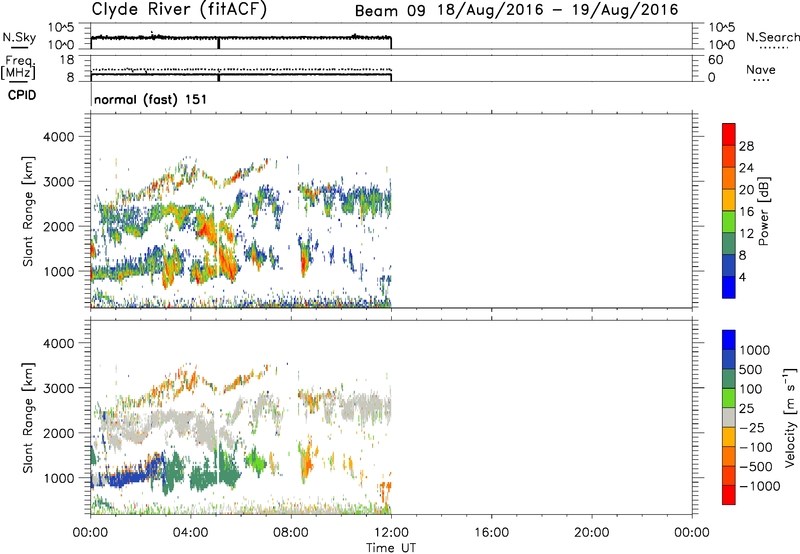Click the 'Beam 09' label in the title

(x=390, y=11)
